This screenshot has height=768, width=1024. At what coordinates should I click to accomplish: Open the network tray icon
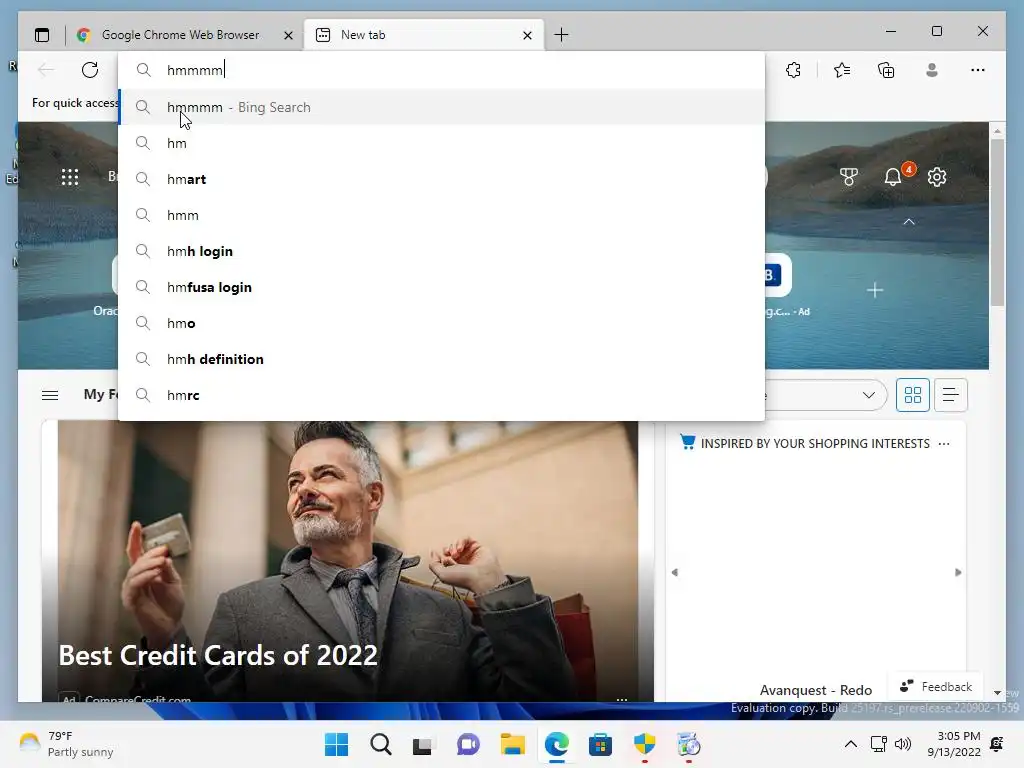tap(878, 744)
